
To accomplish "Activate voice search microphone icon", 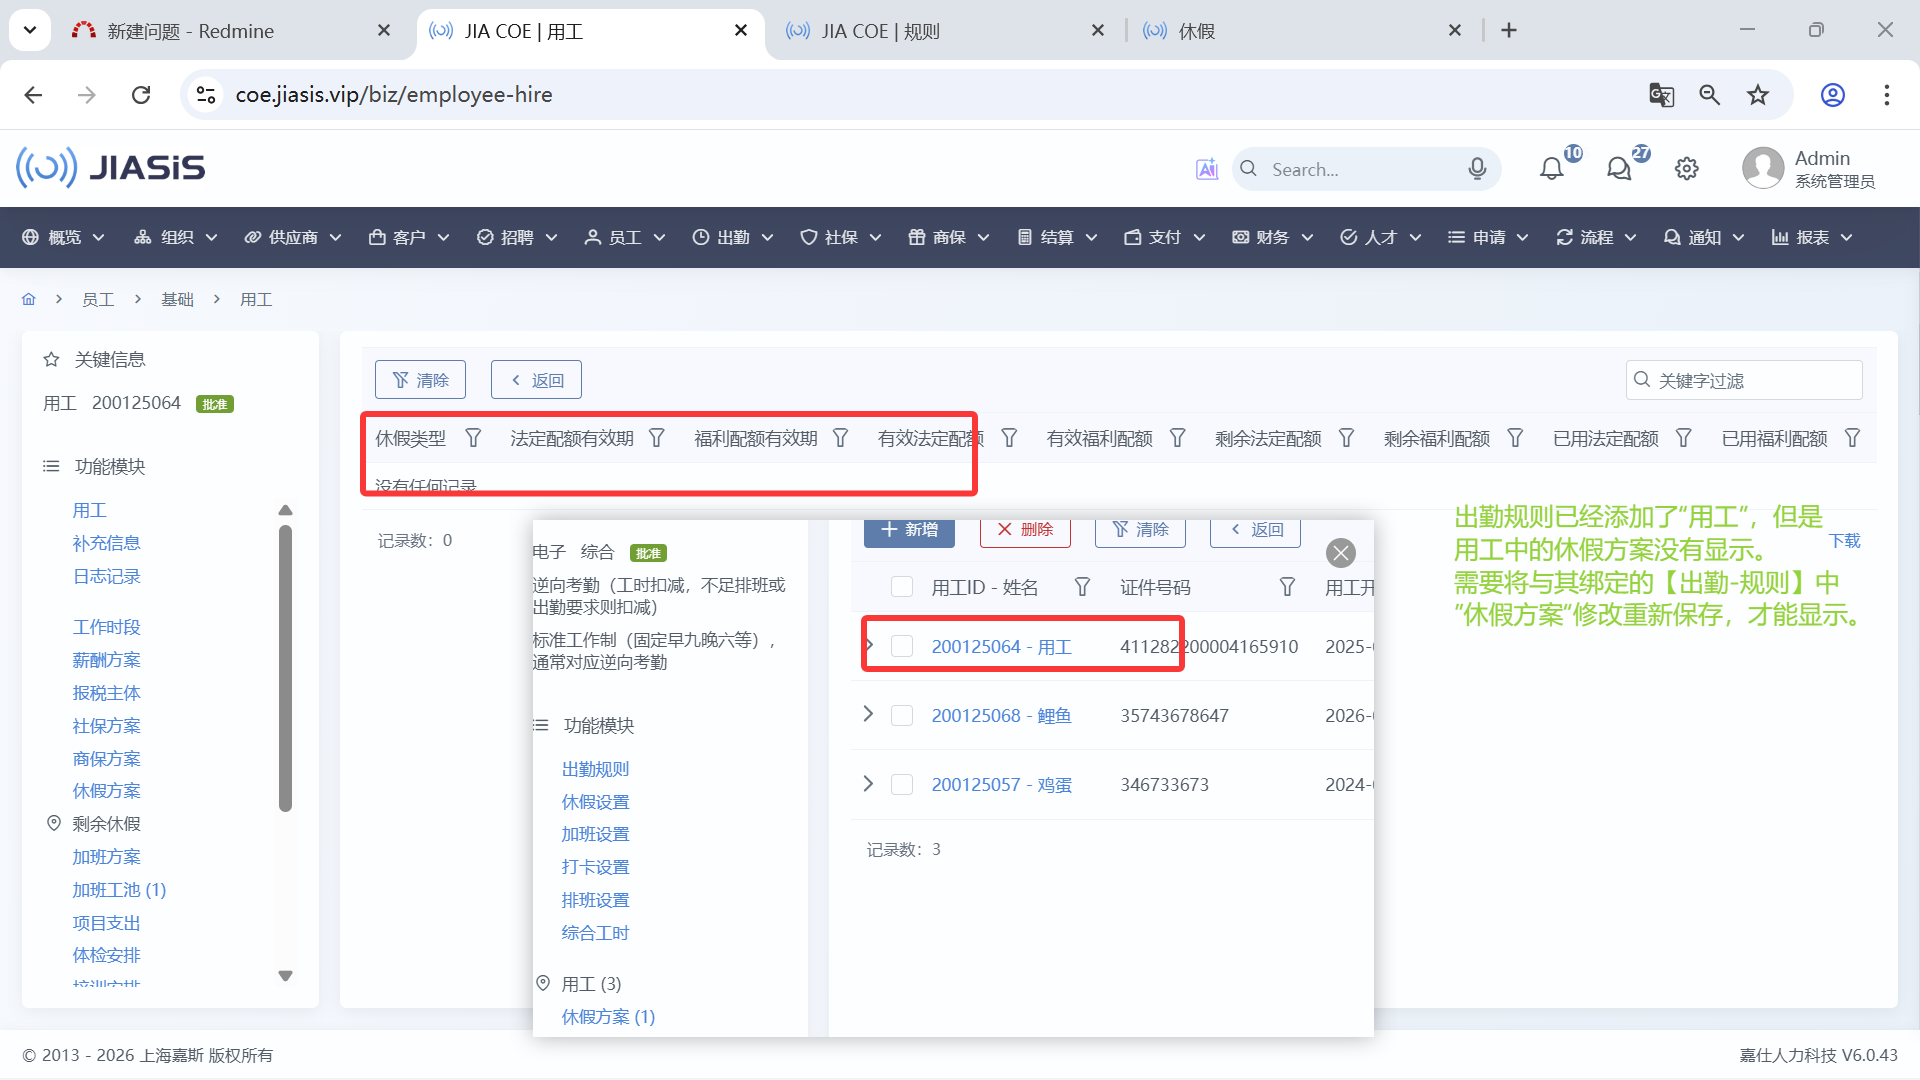I will tap(1477, 169).
